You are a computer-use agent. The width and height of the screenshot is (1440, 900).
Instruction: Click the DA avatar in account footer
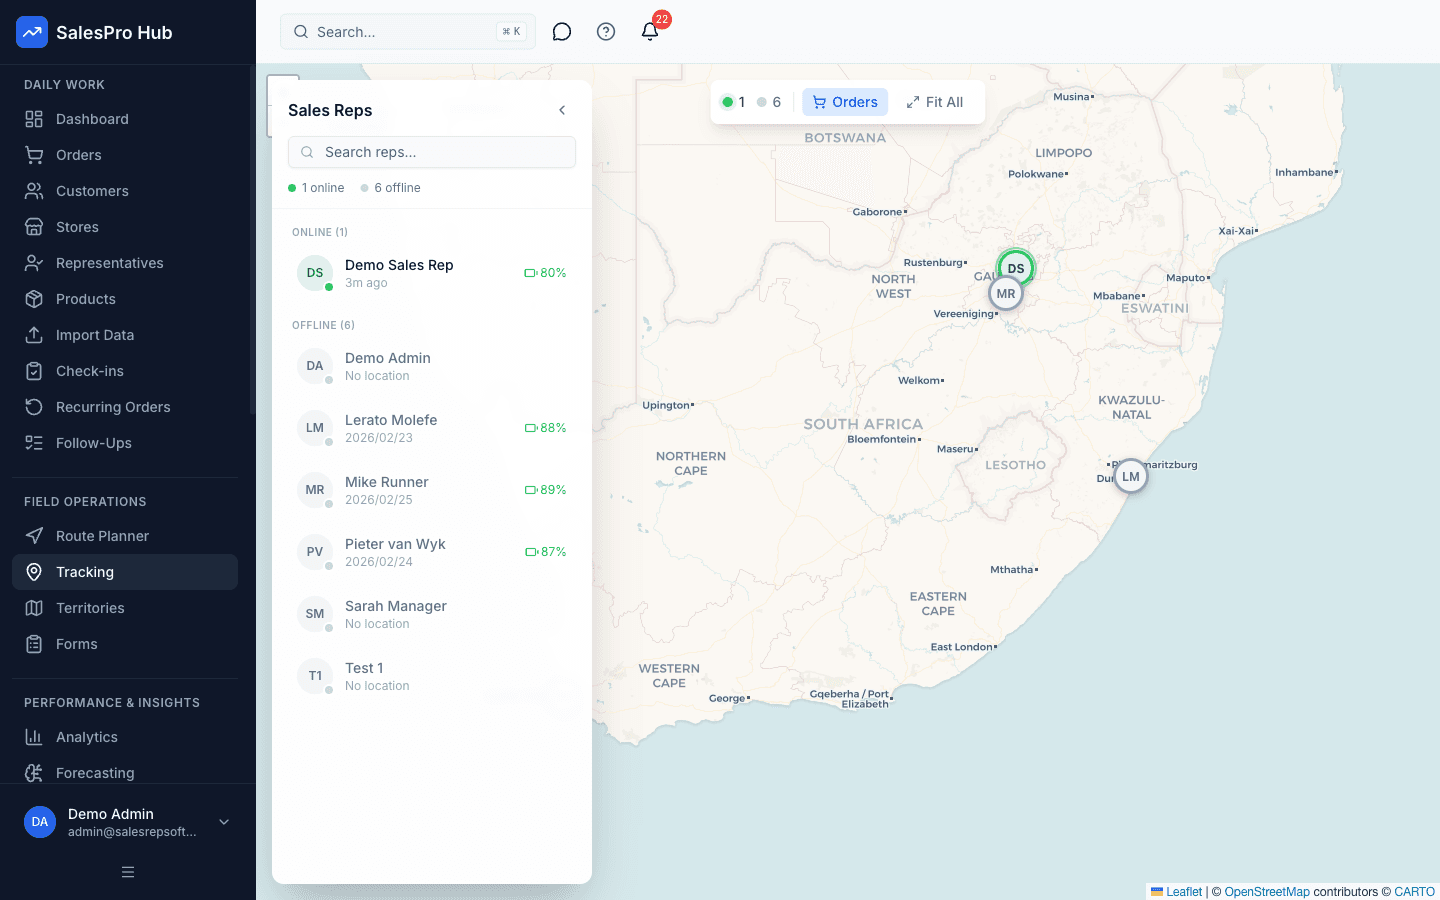pos(40,822)
